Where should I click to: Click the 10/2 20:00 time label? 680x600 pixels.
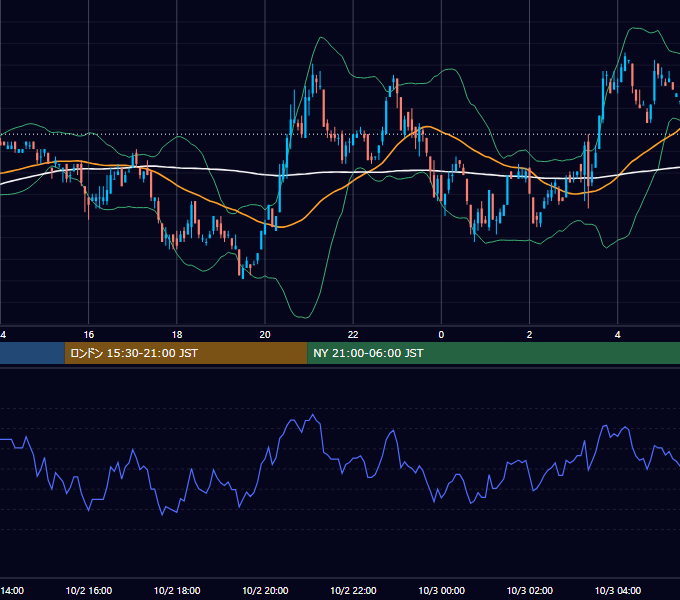pyautogui.click(x=265, y=590)
